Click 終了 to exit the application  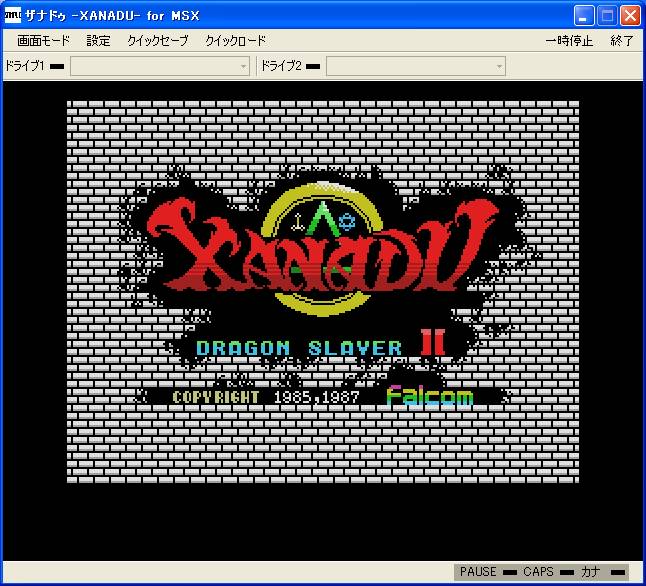(622, 41)
